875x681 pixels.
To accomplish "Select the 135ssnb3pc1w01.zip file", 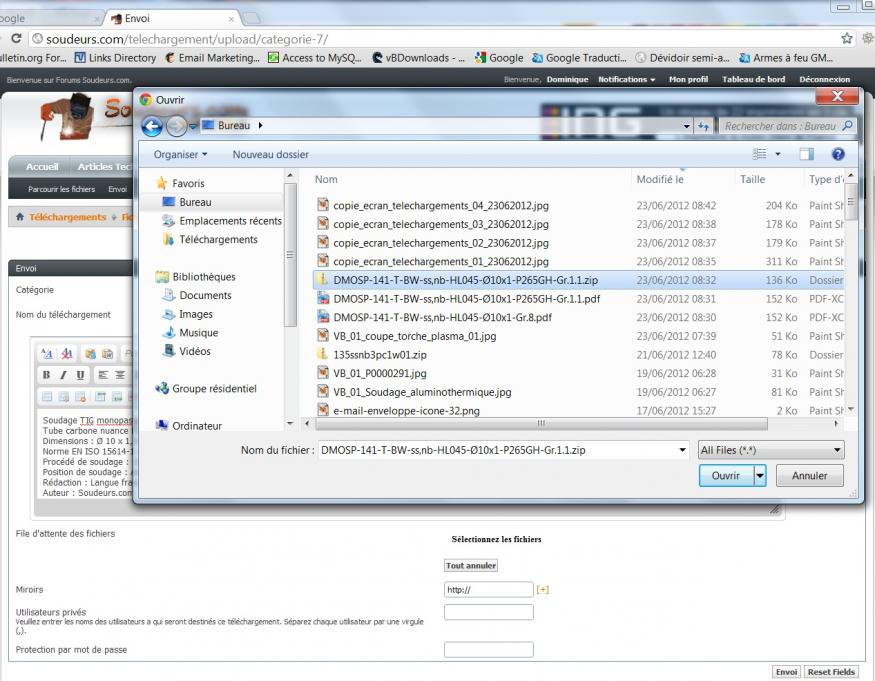I will pyautogui.click(x=380, y=355).
